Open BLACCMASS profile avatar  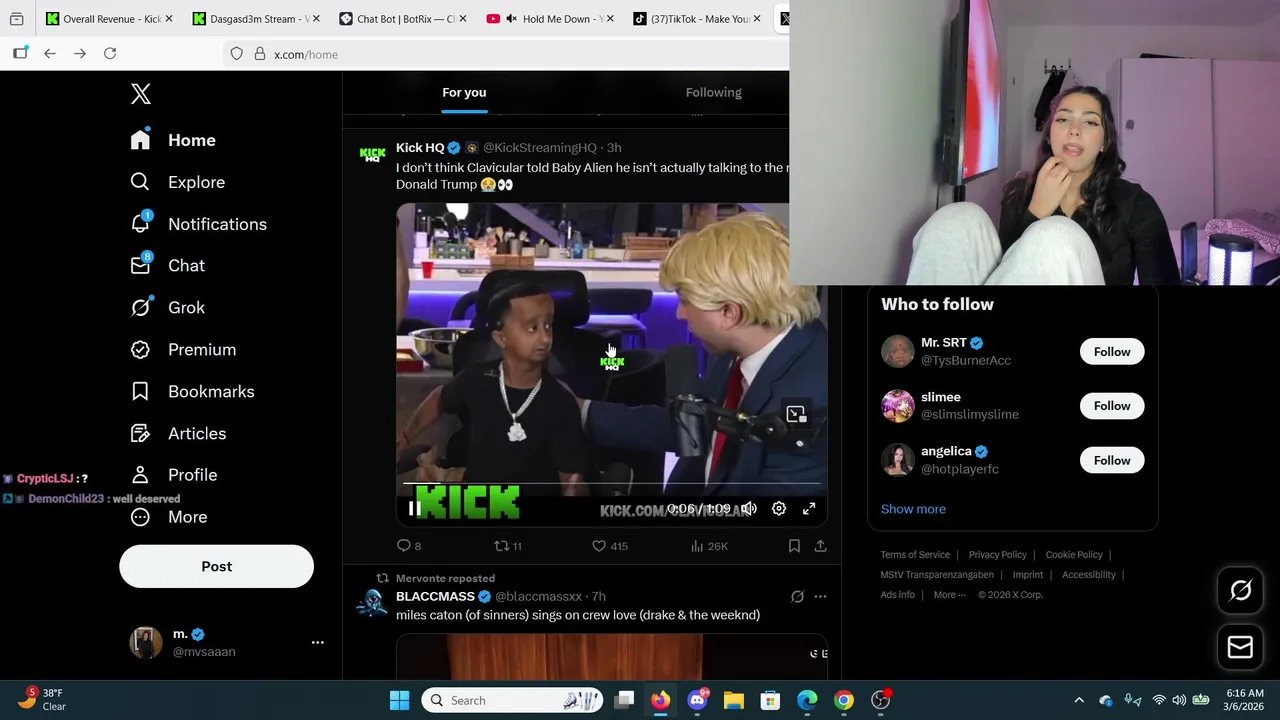pyautogui.click(x=372, y=603)
